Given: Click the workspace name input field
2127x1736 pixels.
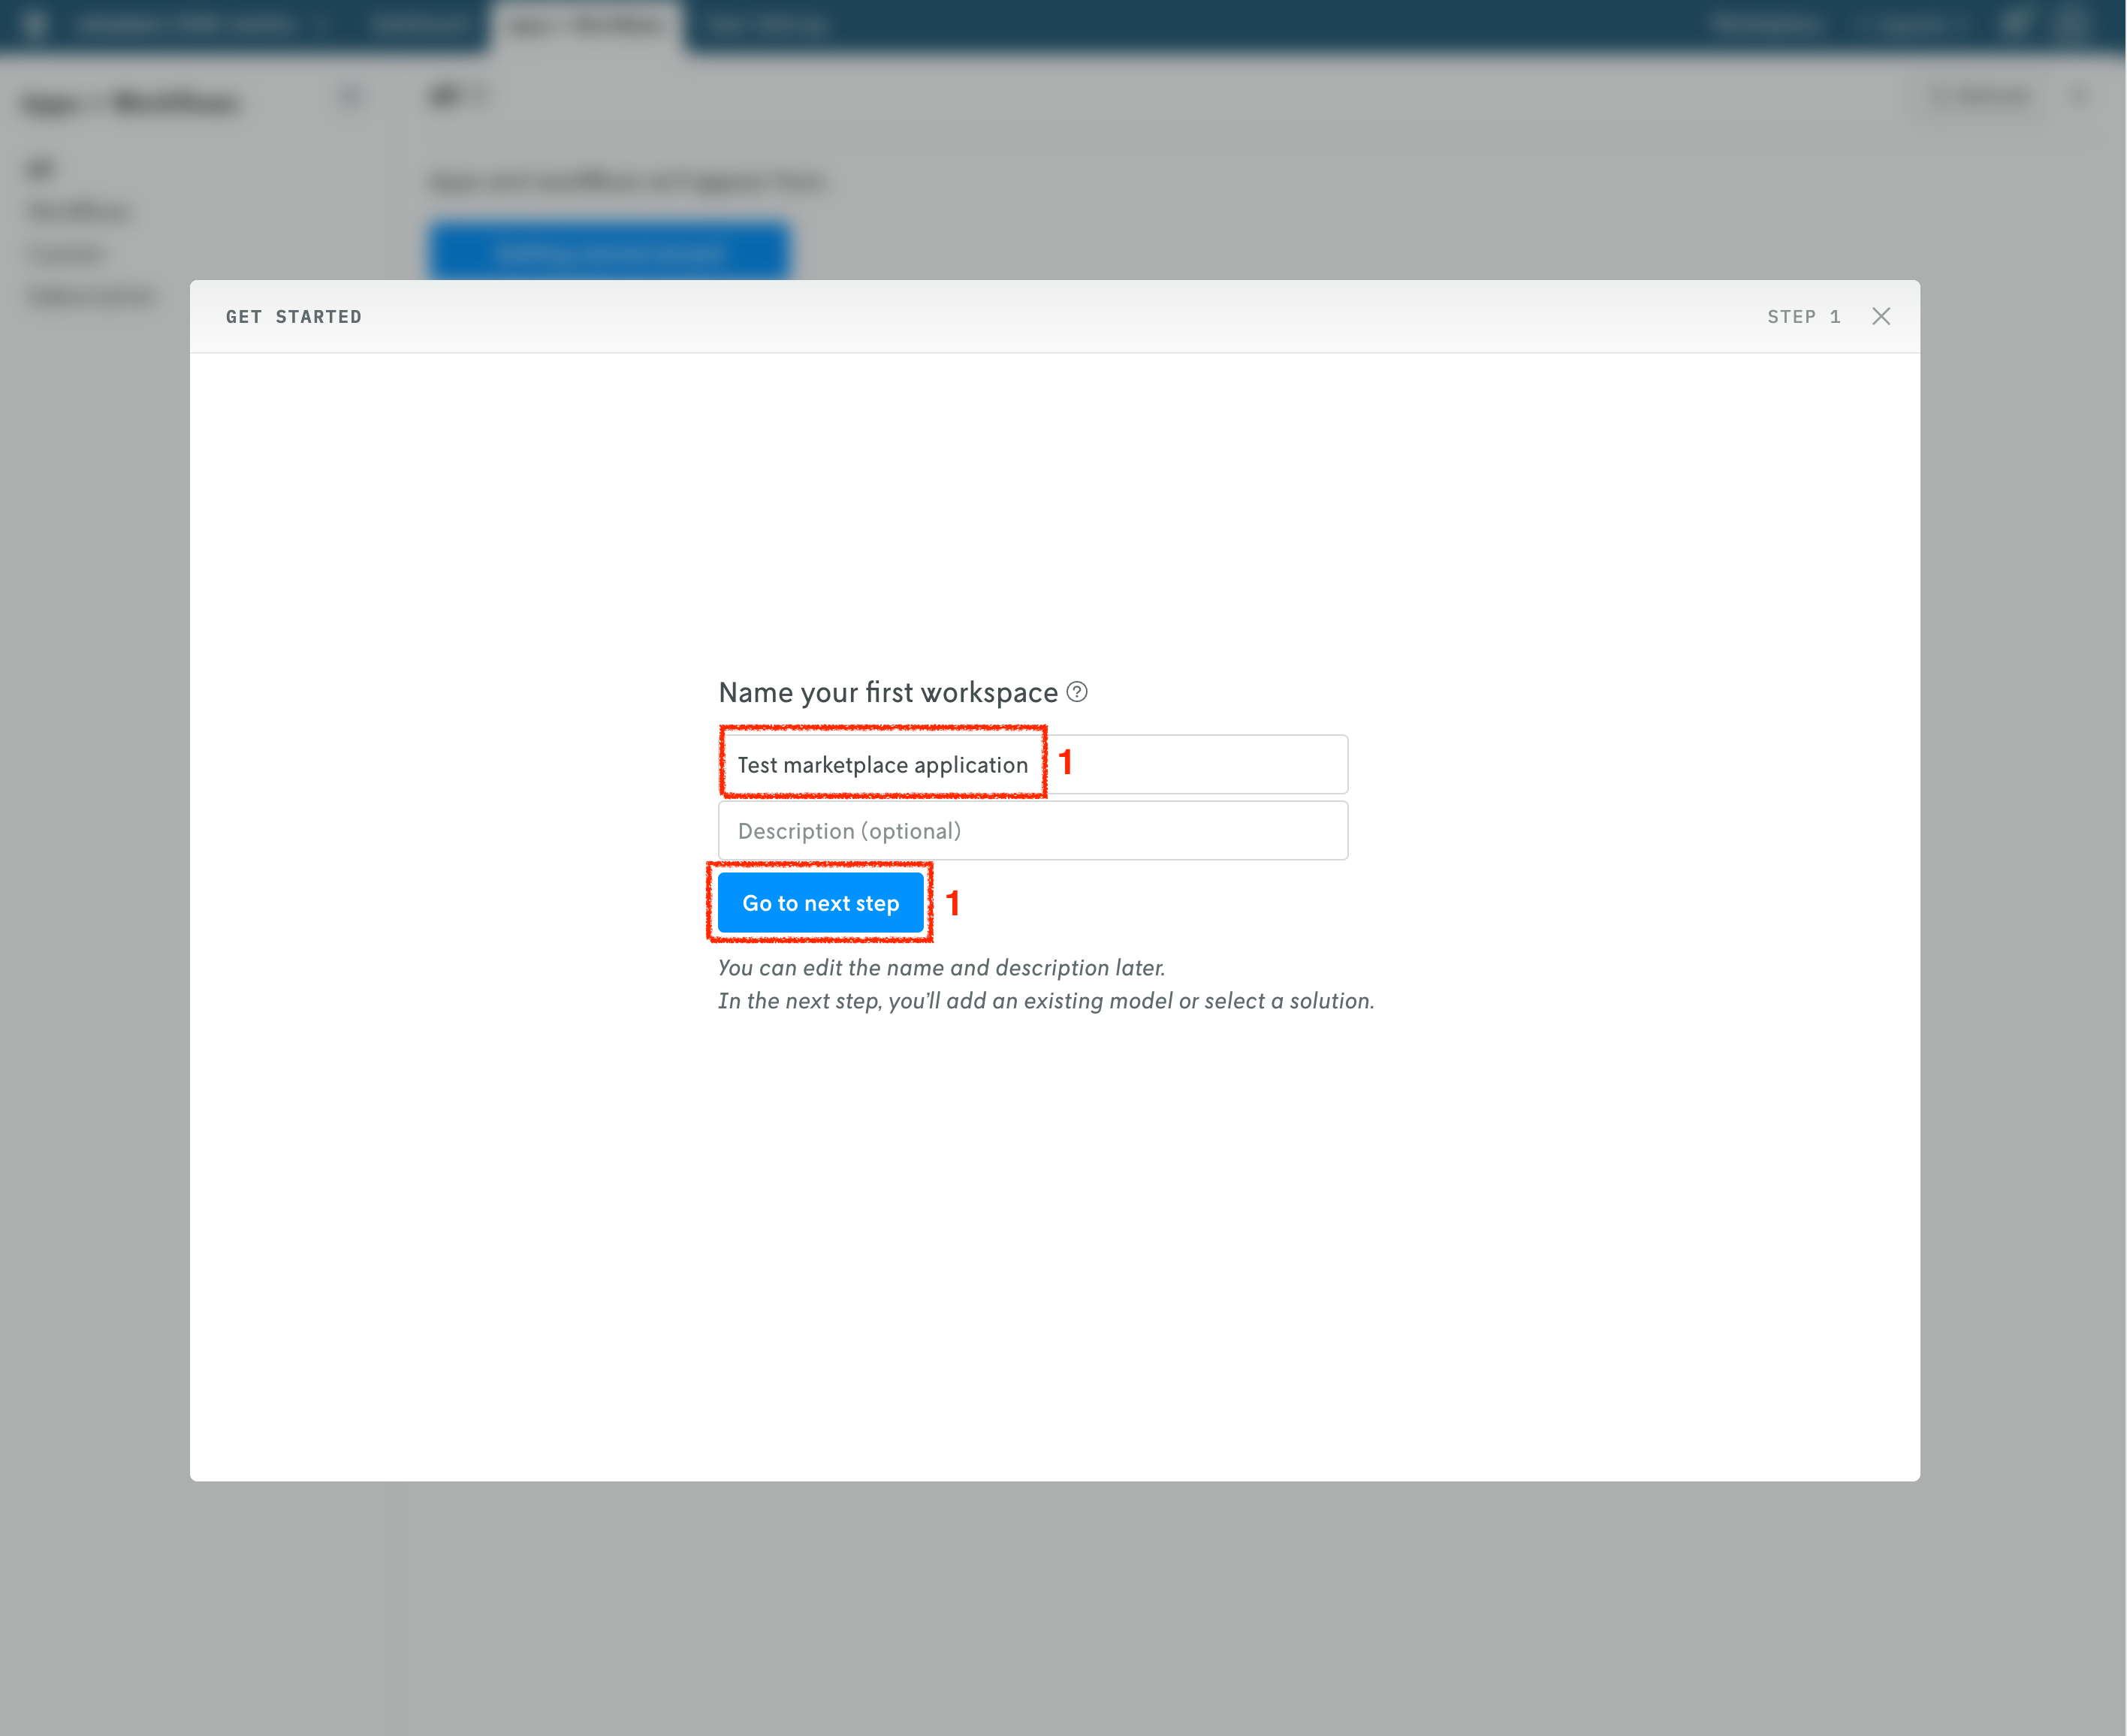Looking at the screenshot, I should [x=1032, y=765].
